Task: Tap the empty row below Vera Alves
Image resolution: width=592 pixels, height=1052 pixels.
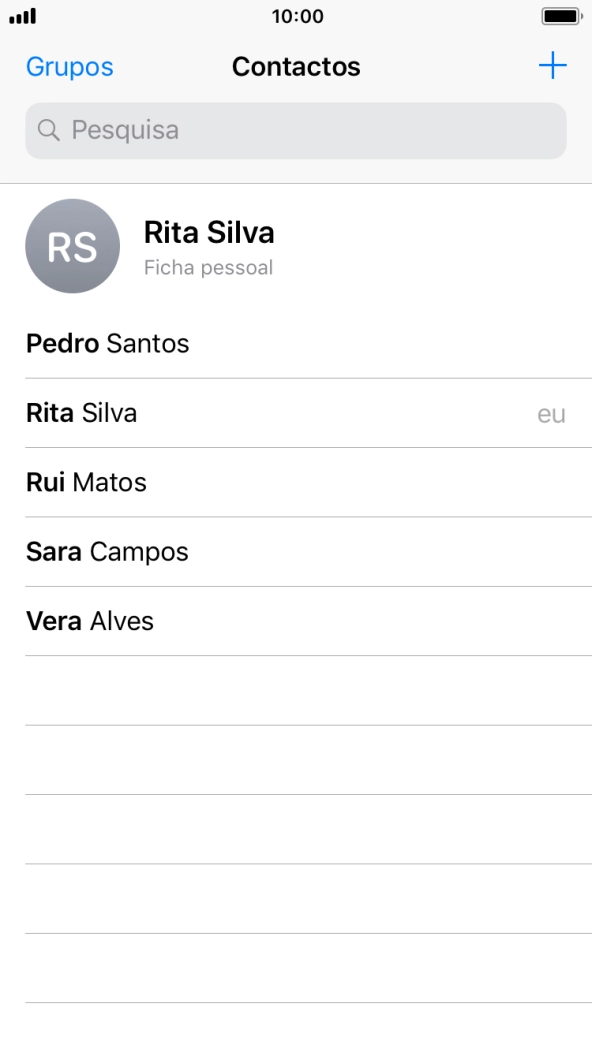Action: click(296, 690)
